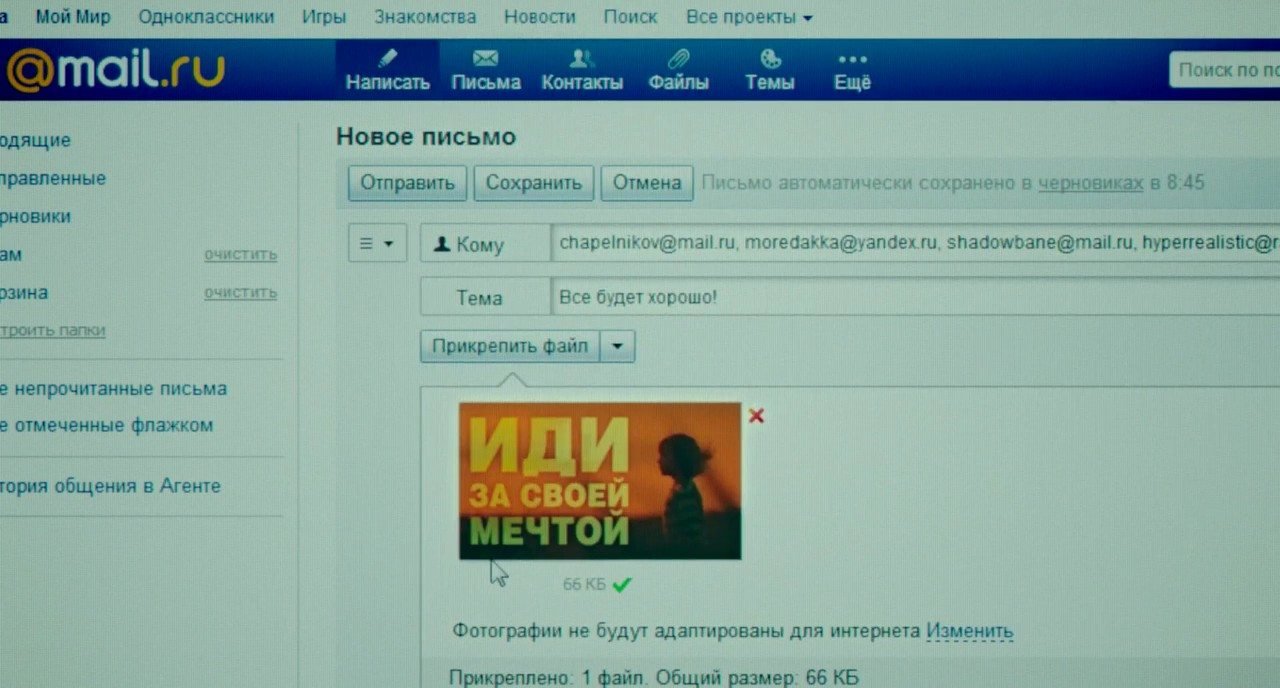Click the Тема subject input field

pos(900,297)
